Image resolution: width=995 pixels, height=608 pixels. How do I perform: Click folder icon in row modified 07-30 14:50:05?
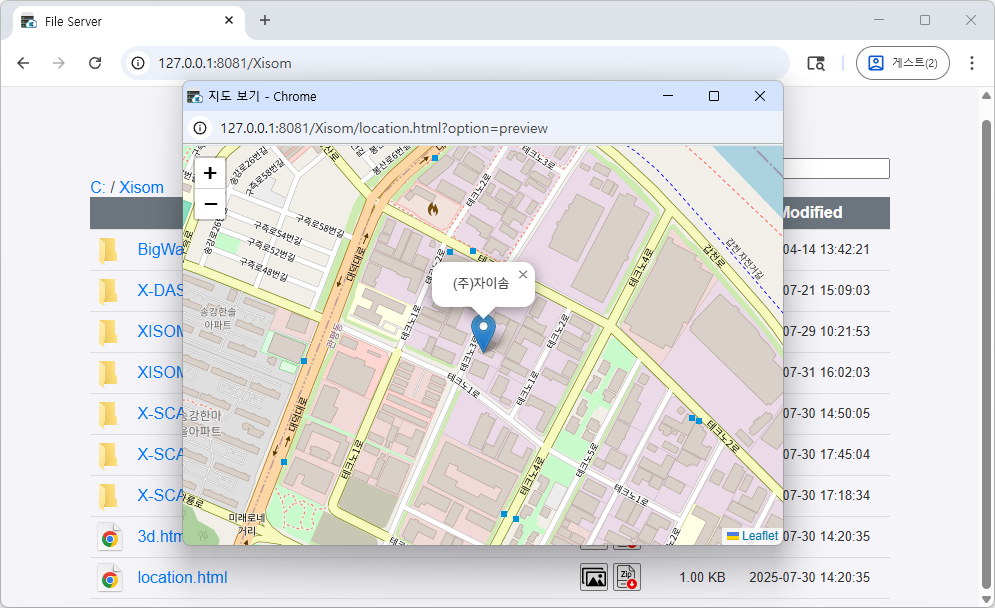109,414
